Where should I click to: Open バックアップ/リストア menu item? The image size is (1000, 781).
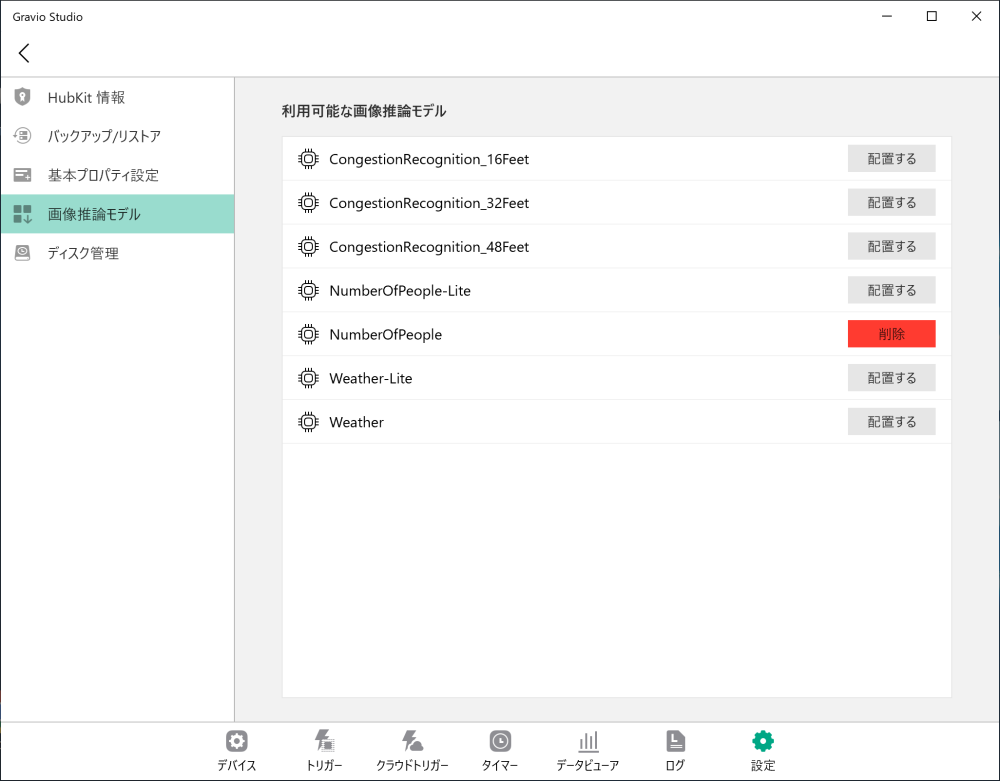point(117,136)
